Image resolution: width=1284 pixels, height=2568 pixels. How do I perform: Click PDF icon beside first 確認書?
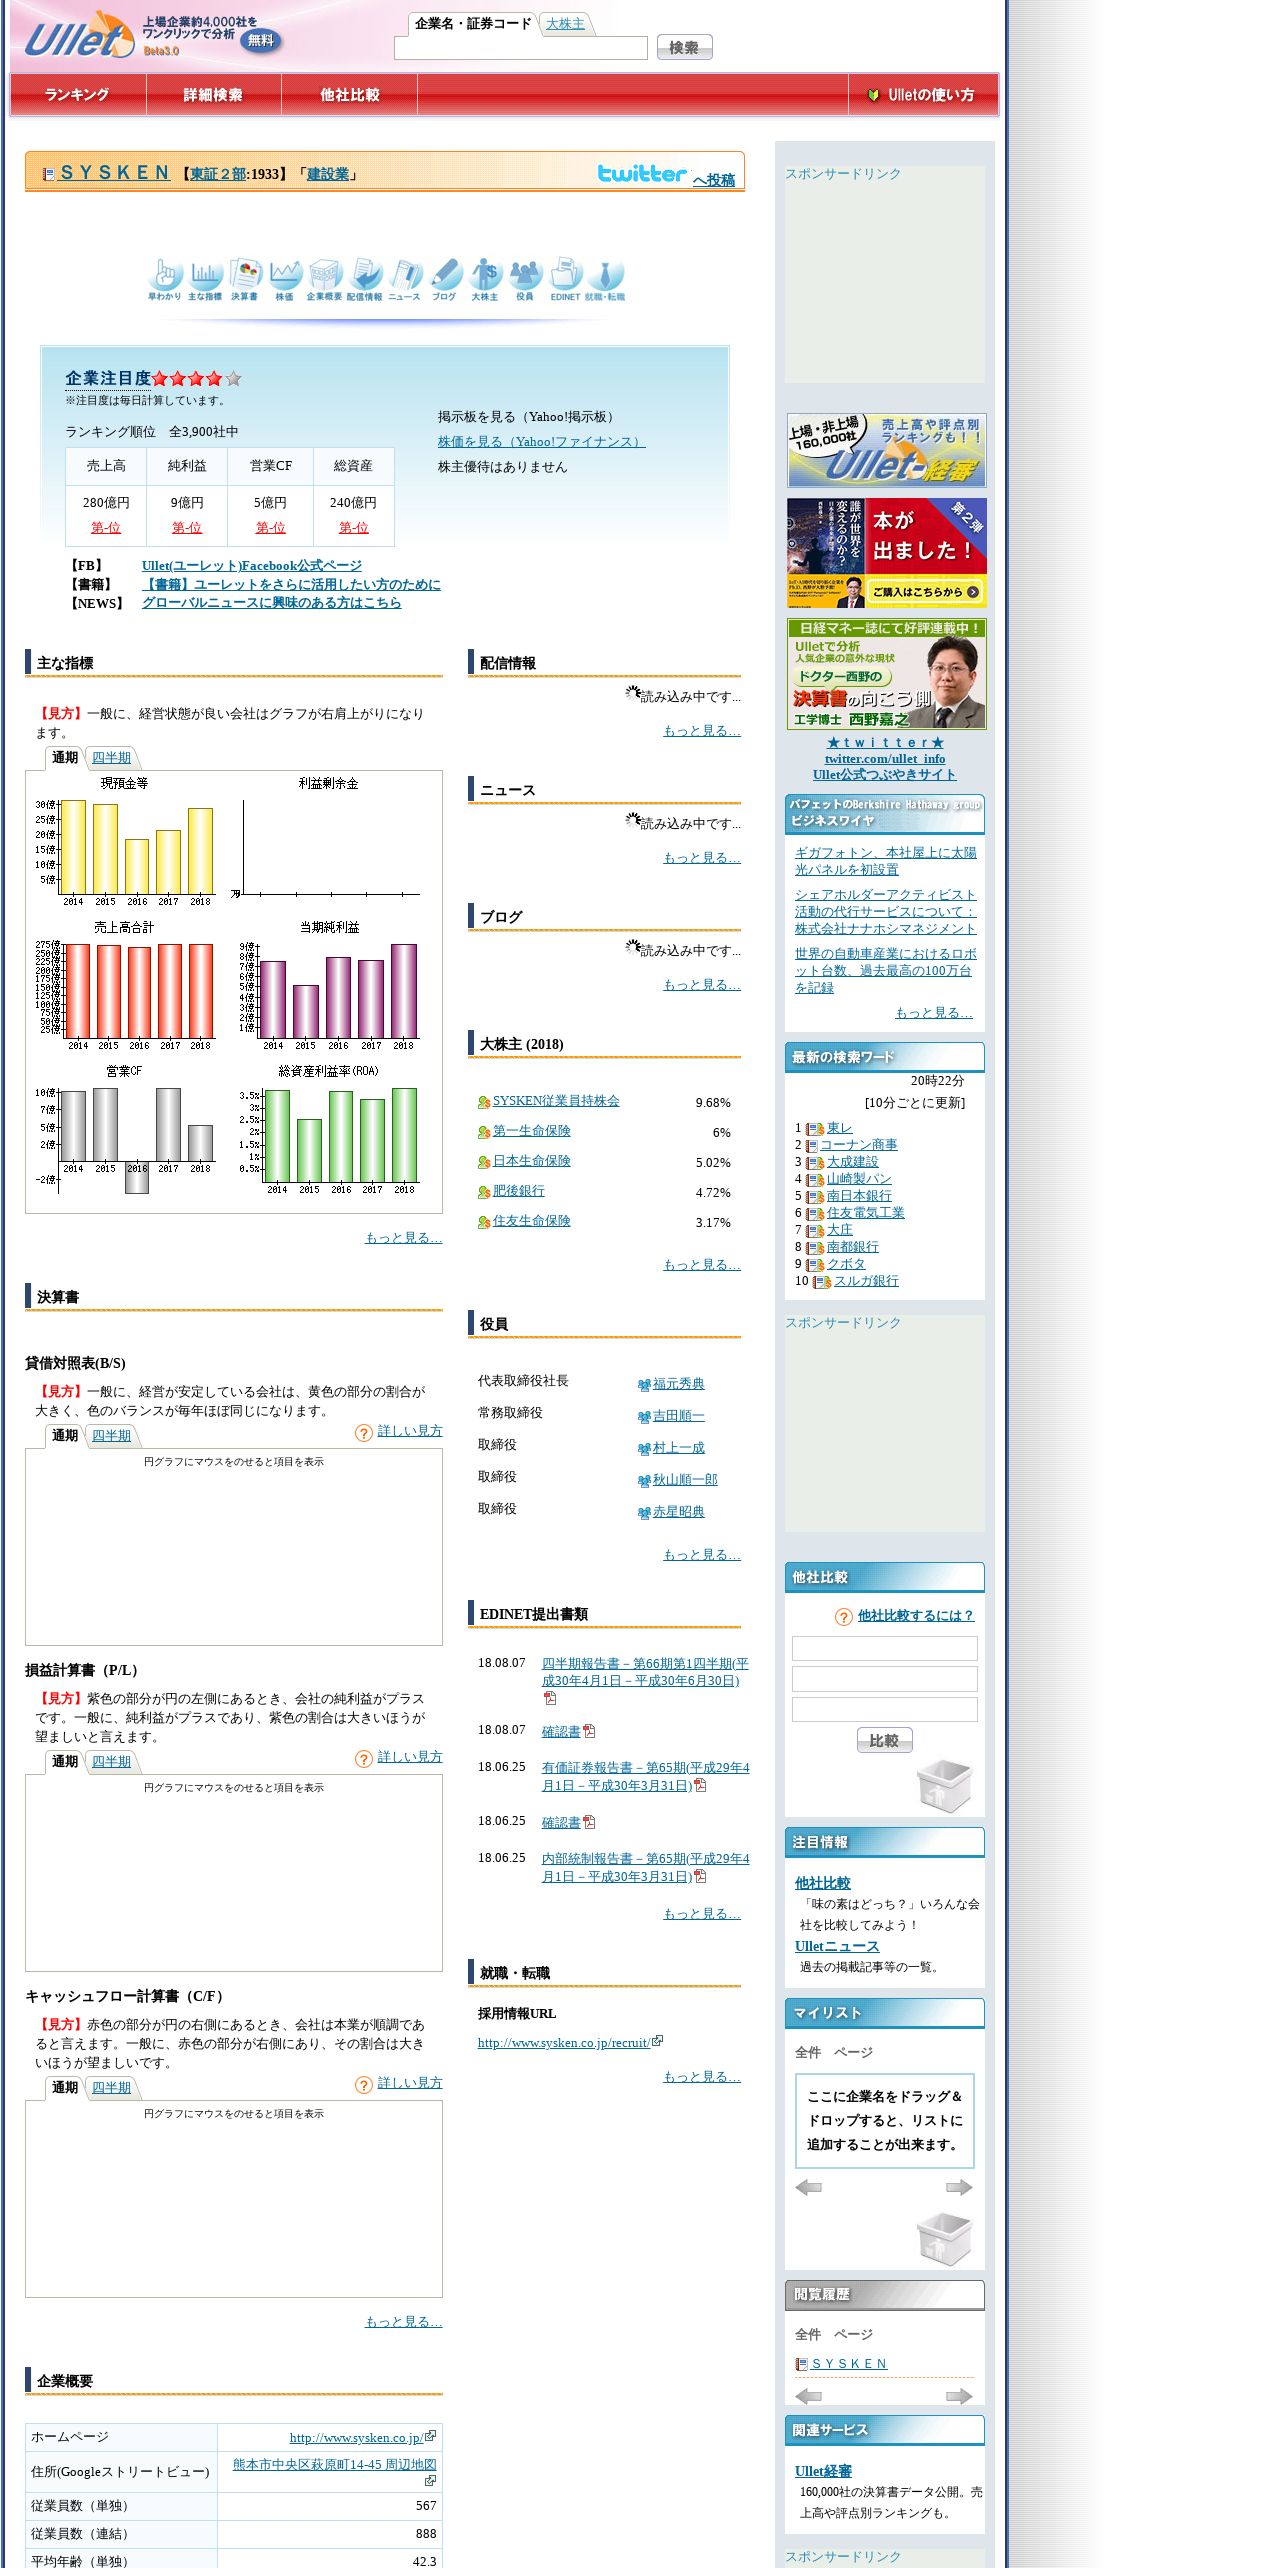pos(589,1731)
